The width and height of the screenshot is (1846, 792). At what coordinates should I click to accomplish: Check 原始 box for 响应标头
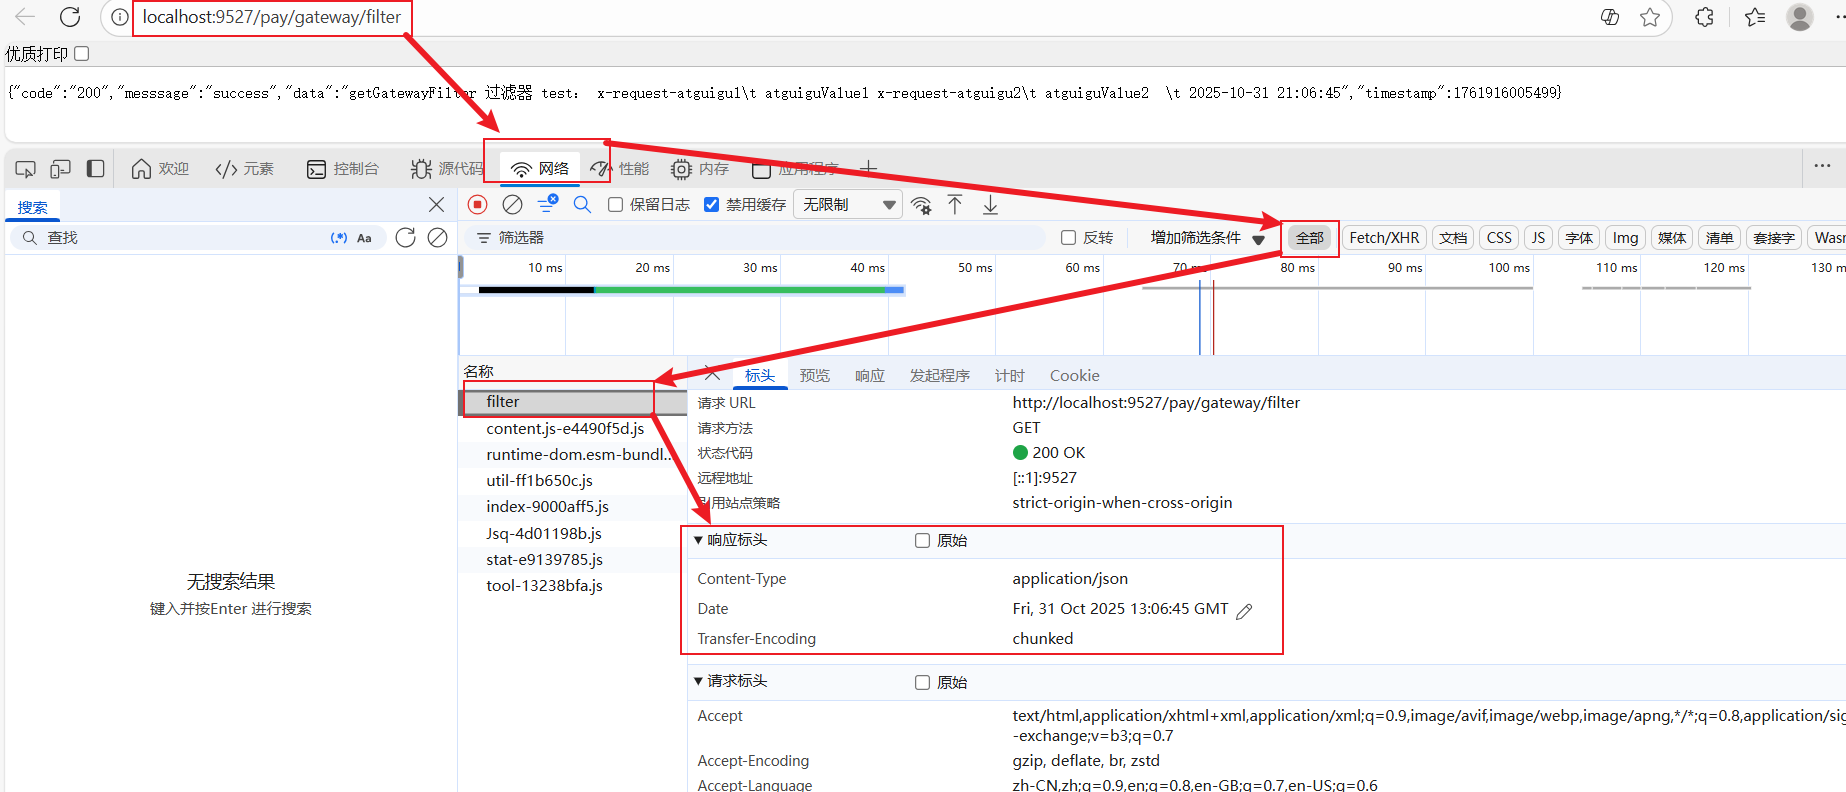922,540
